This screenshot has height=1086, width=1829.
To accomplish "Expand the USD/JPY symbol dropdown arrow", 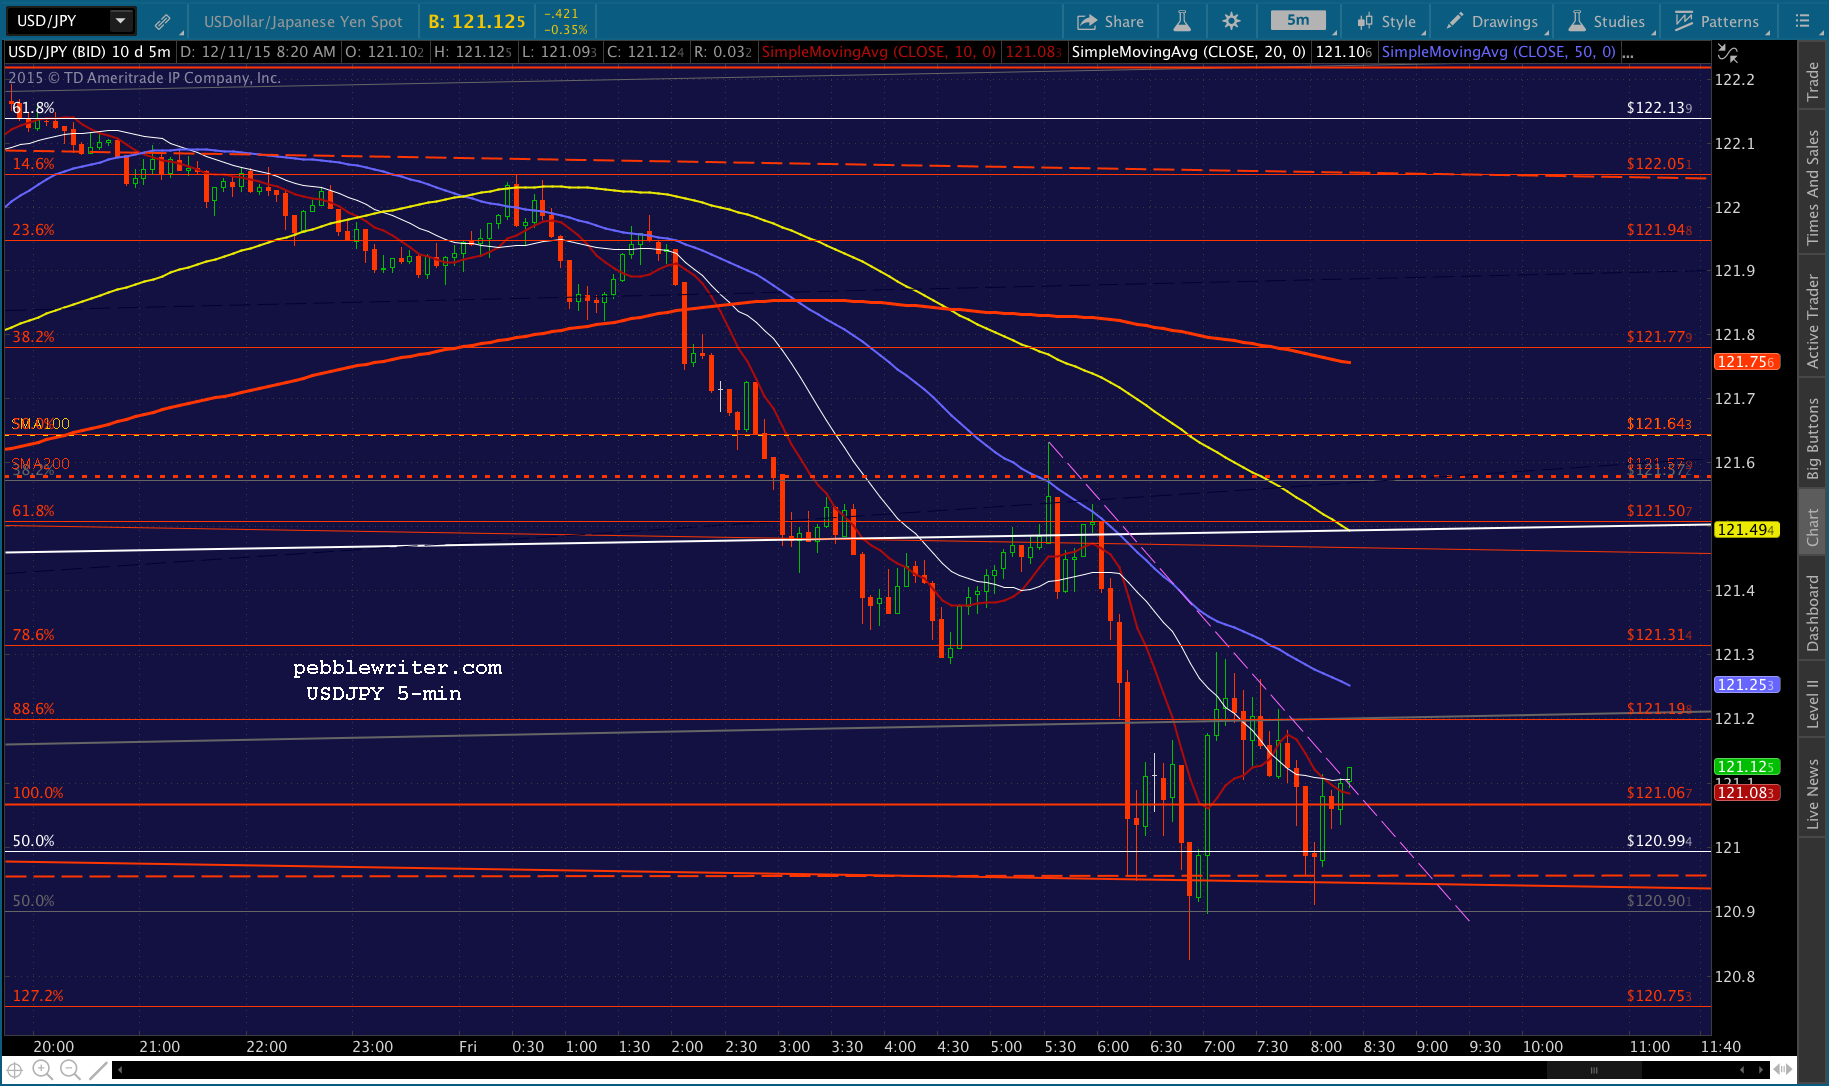I will click(121, 20).
